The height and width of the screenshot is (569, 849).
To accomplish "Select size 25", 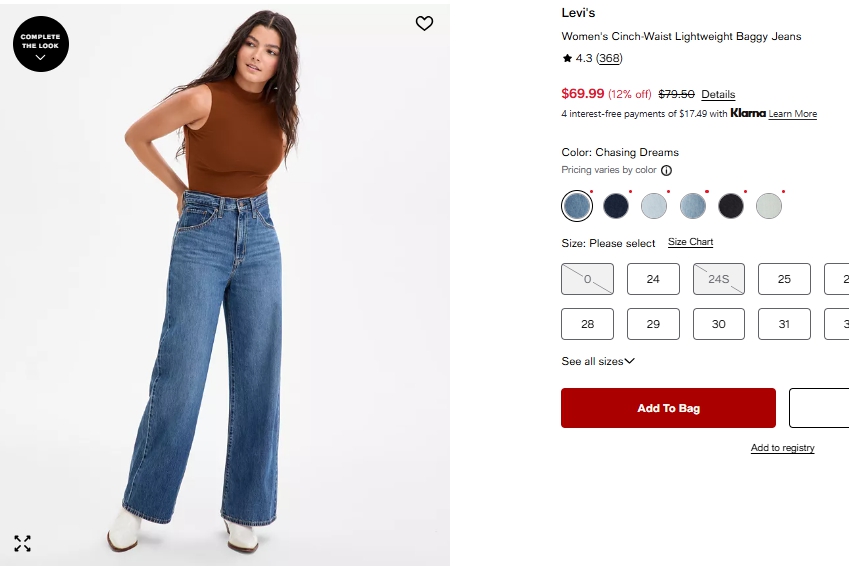I will 784,279.
